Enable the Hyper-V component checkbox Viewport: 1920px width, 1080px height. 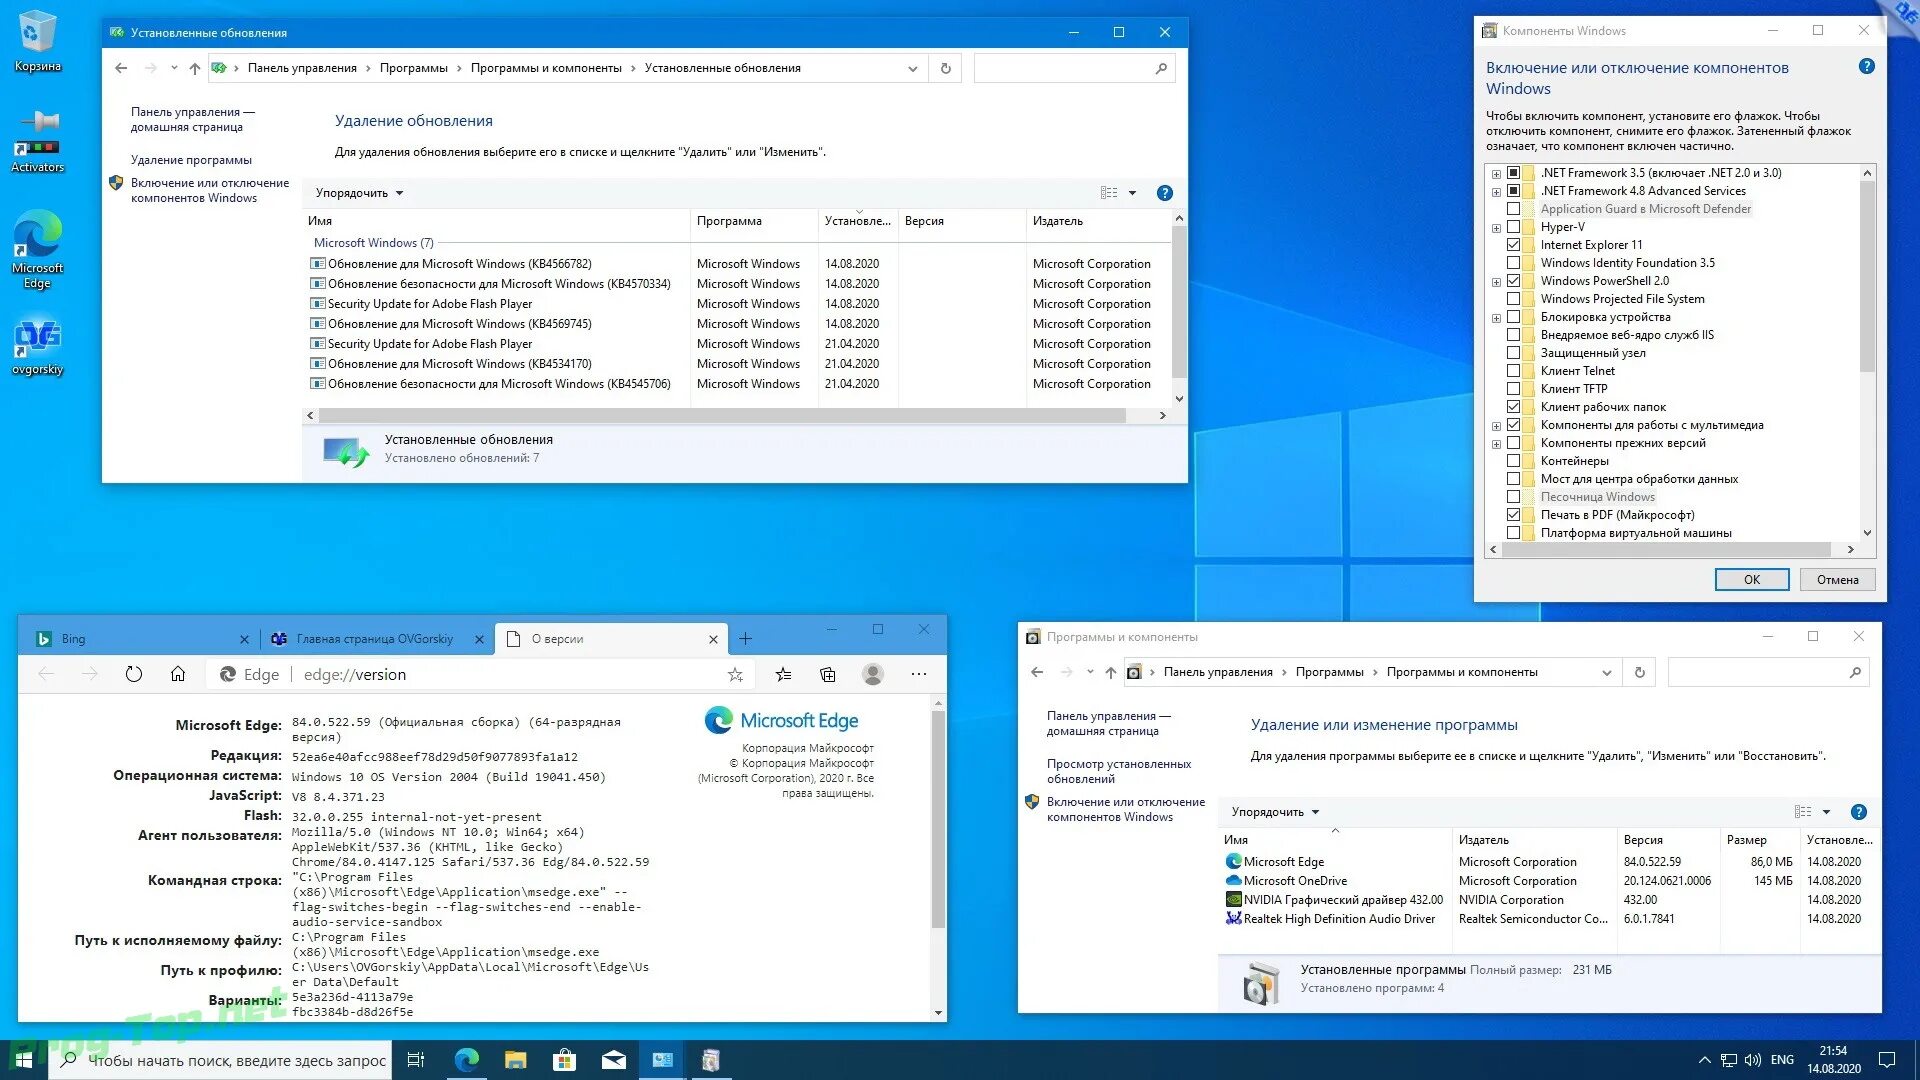(x=1513, y=227)
